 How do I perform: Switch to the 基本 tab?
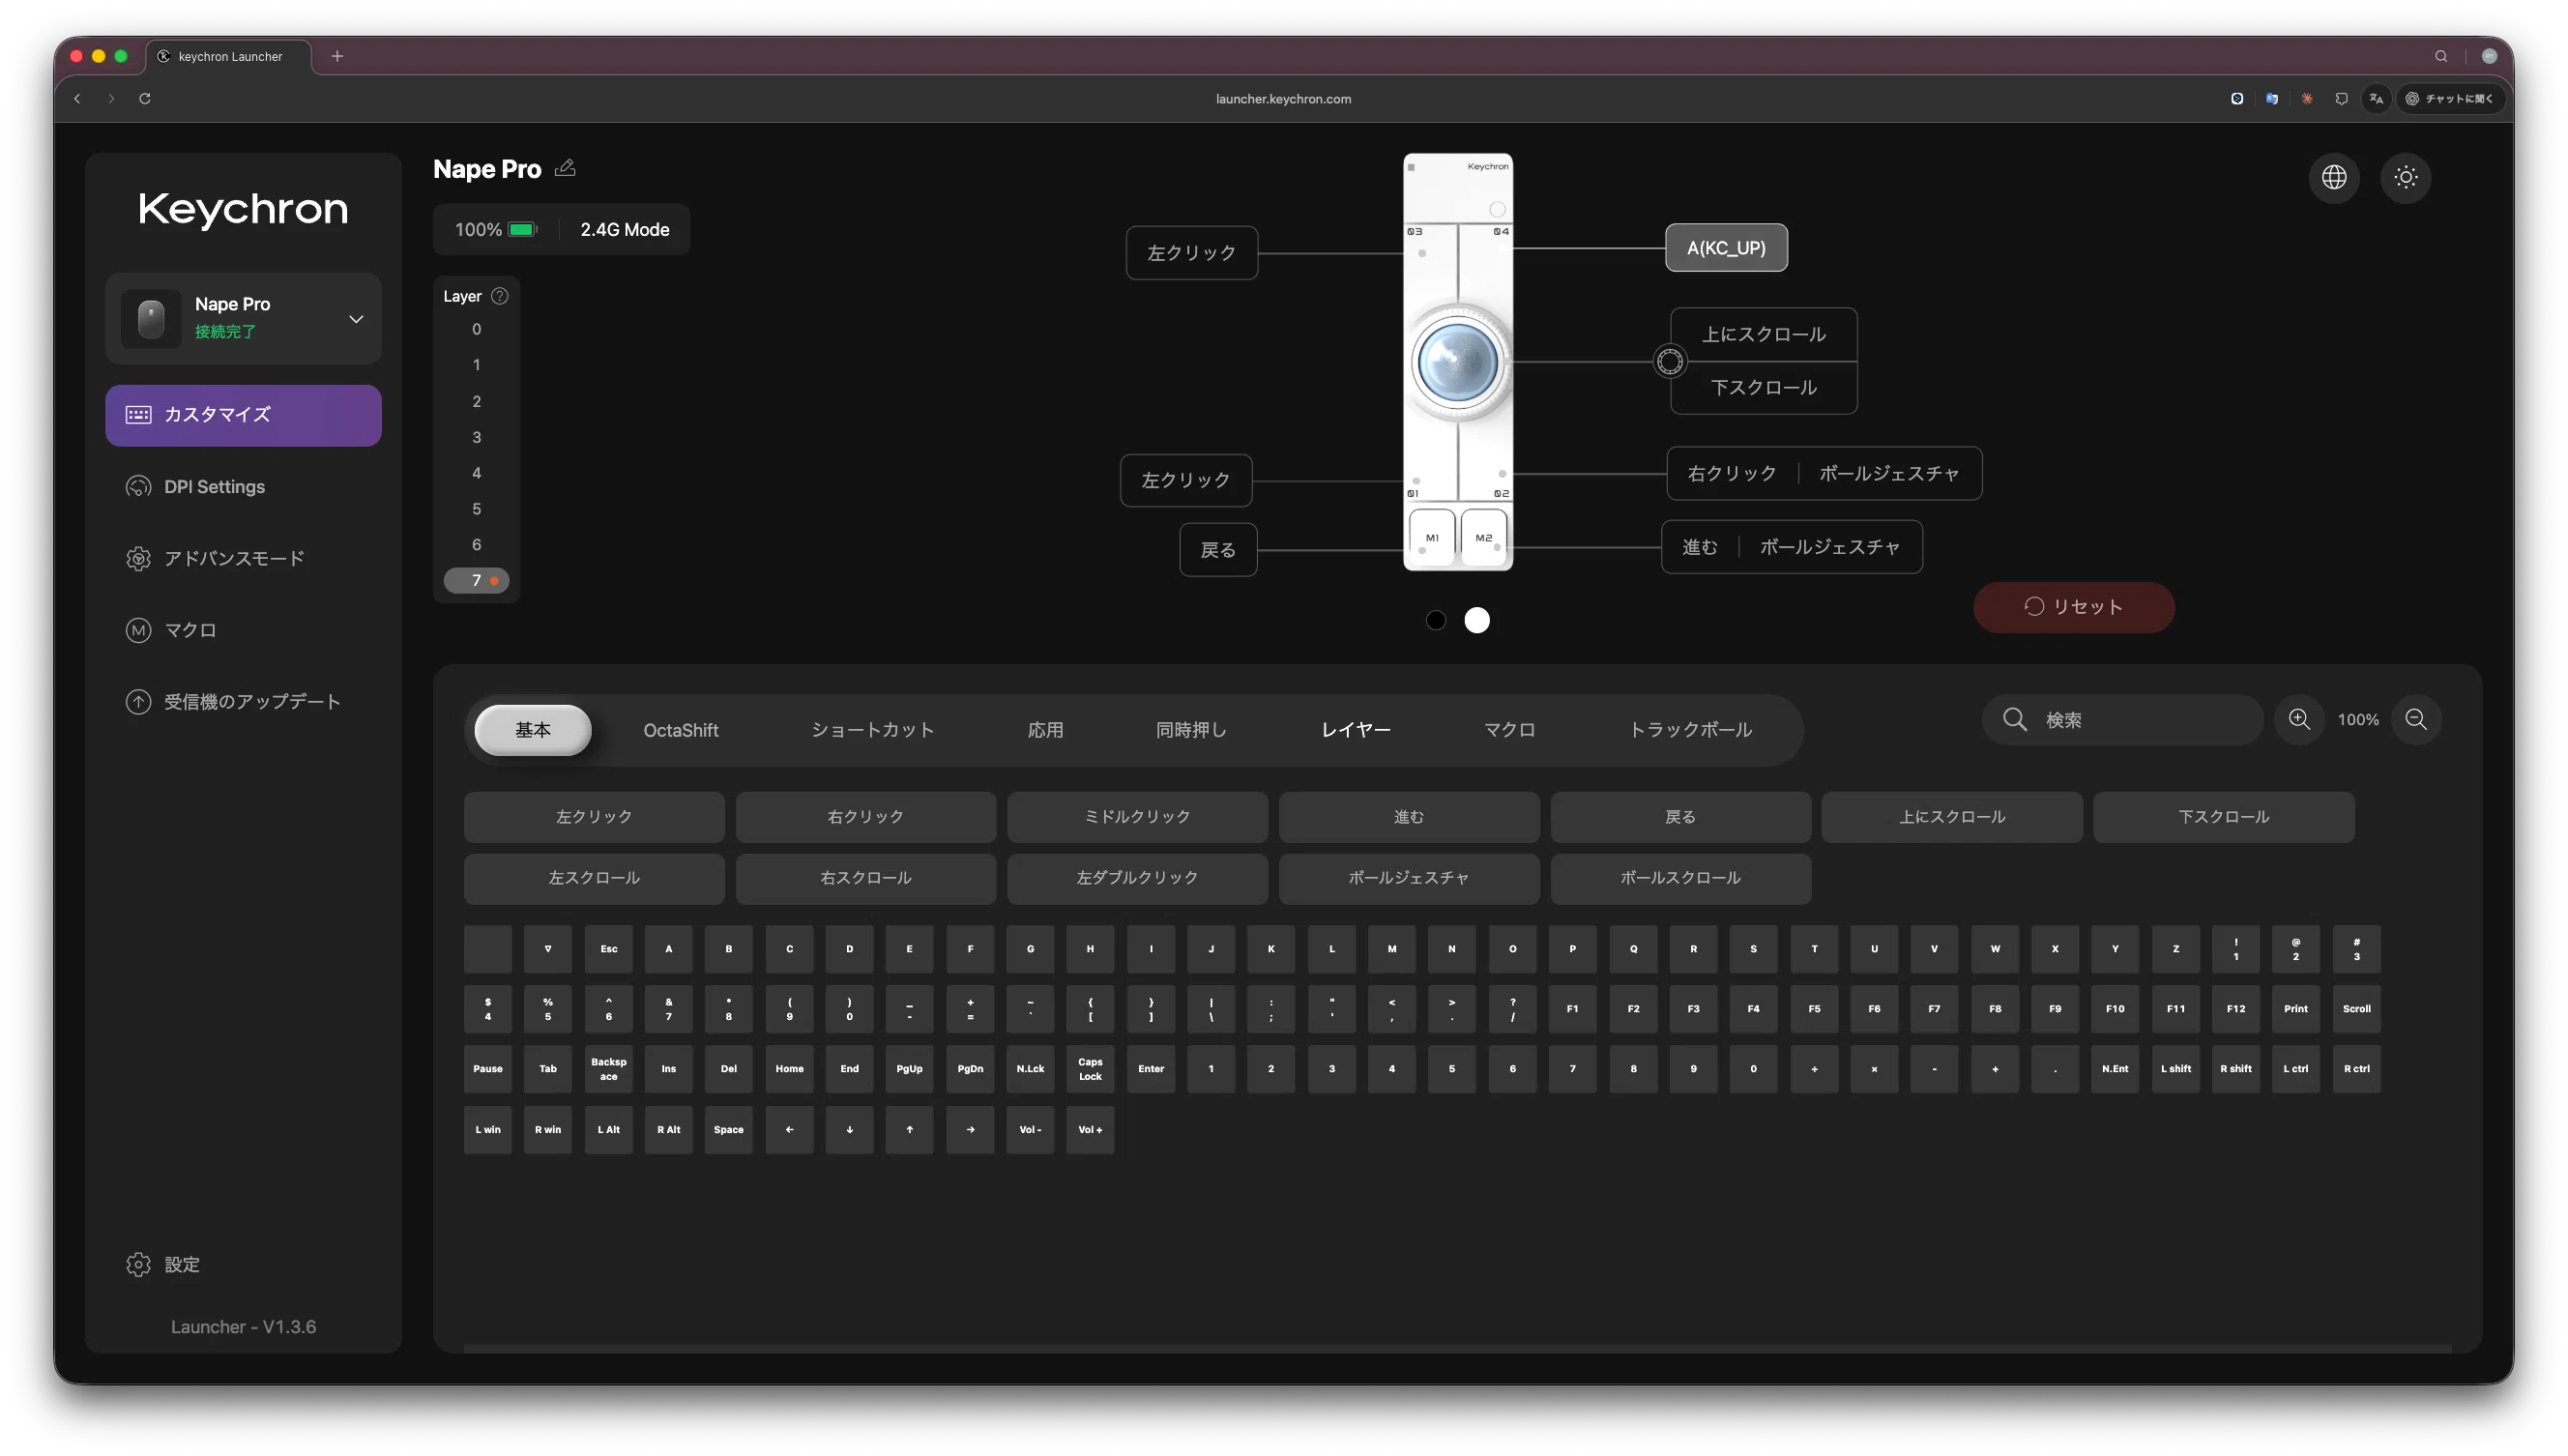tap(533, 730)
